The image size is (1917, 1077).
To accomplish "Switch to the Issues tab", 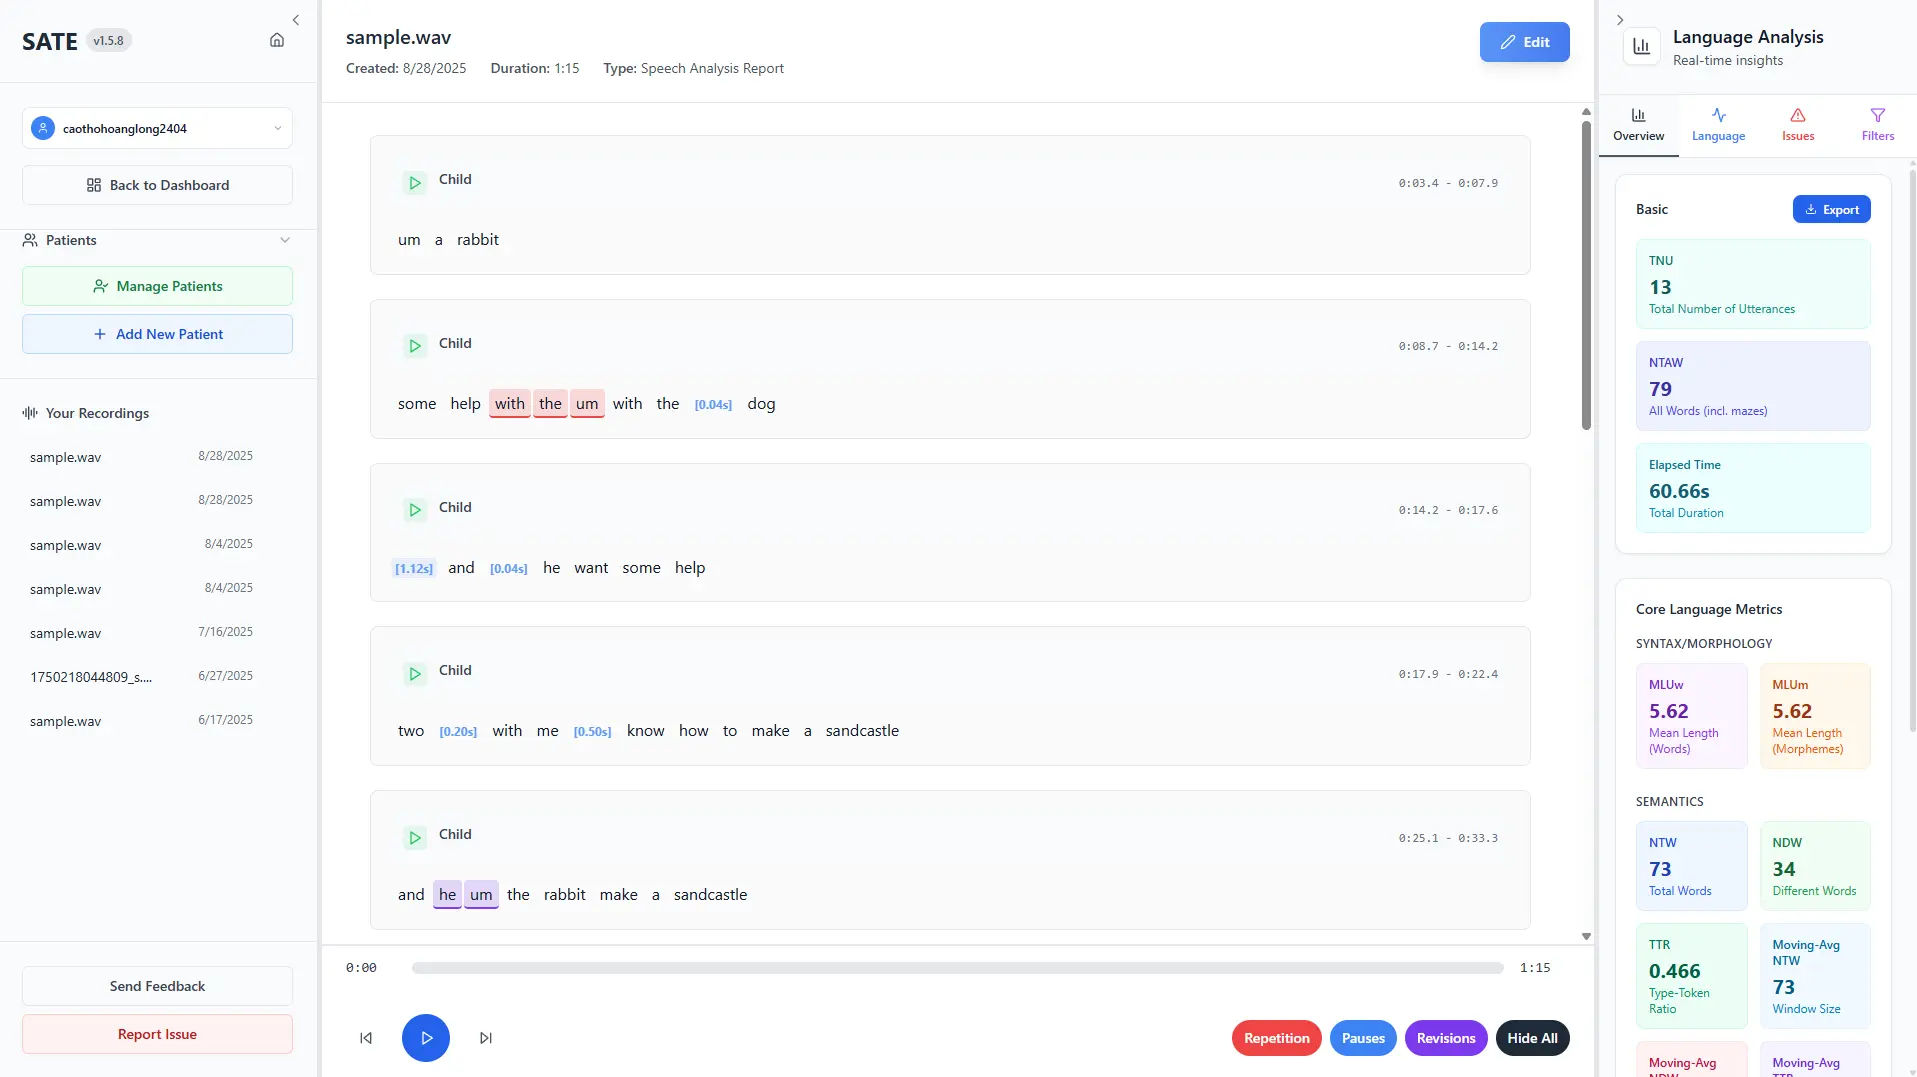I will pos(1797,125).
